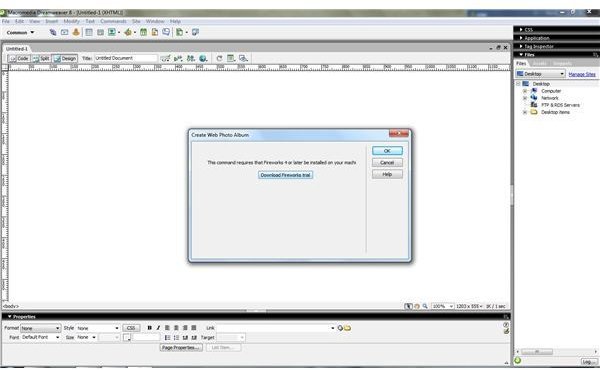
Task: Click Help in the photo album dialog
Action: pyautogui.click(x=387, y=174)
